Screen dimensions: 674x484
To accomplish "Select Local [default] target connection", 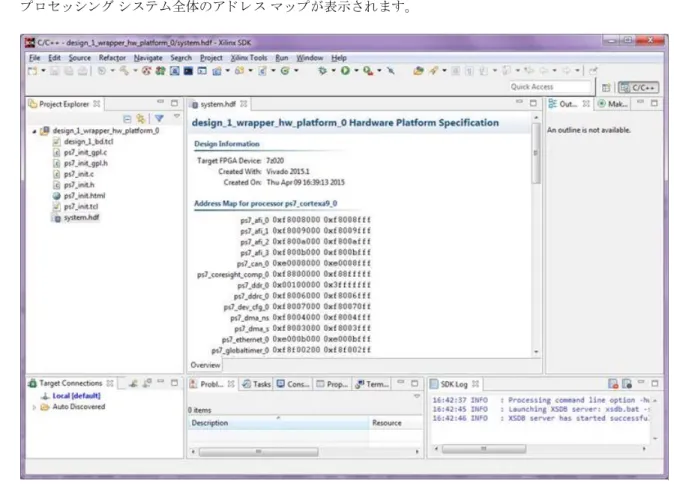I will (76, 396).
